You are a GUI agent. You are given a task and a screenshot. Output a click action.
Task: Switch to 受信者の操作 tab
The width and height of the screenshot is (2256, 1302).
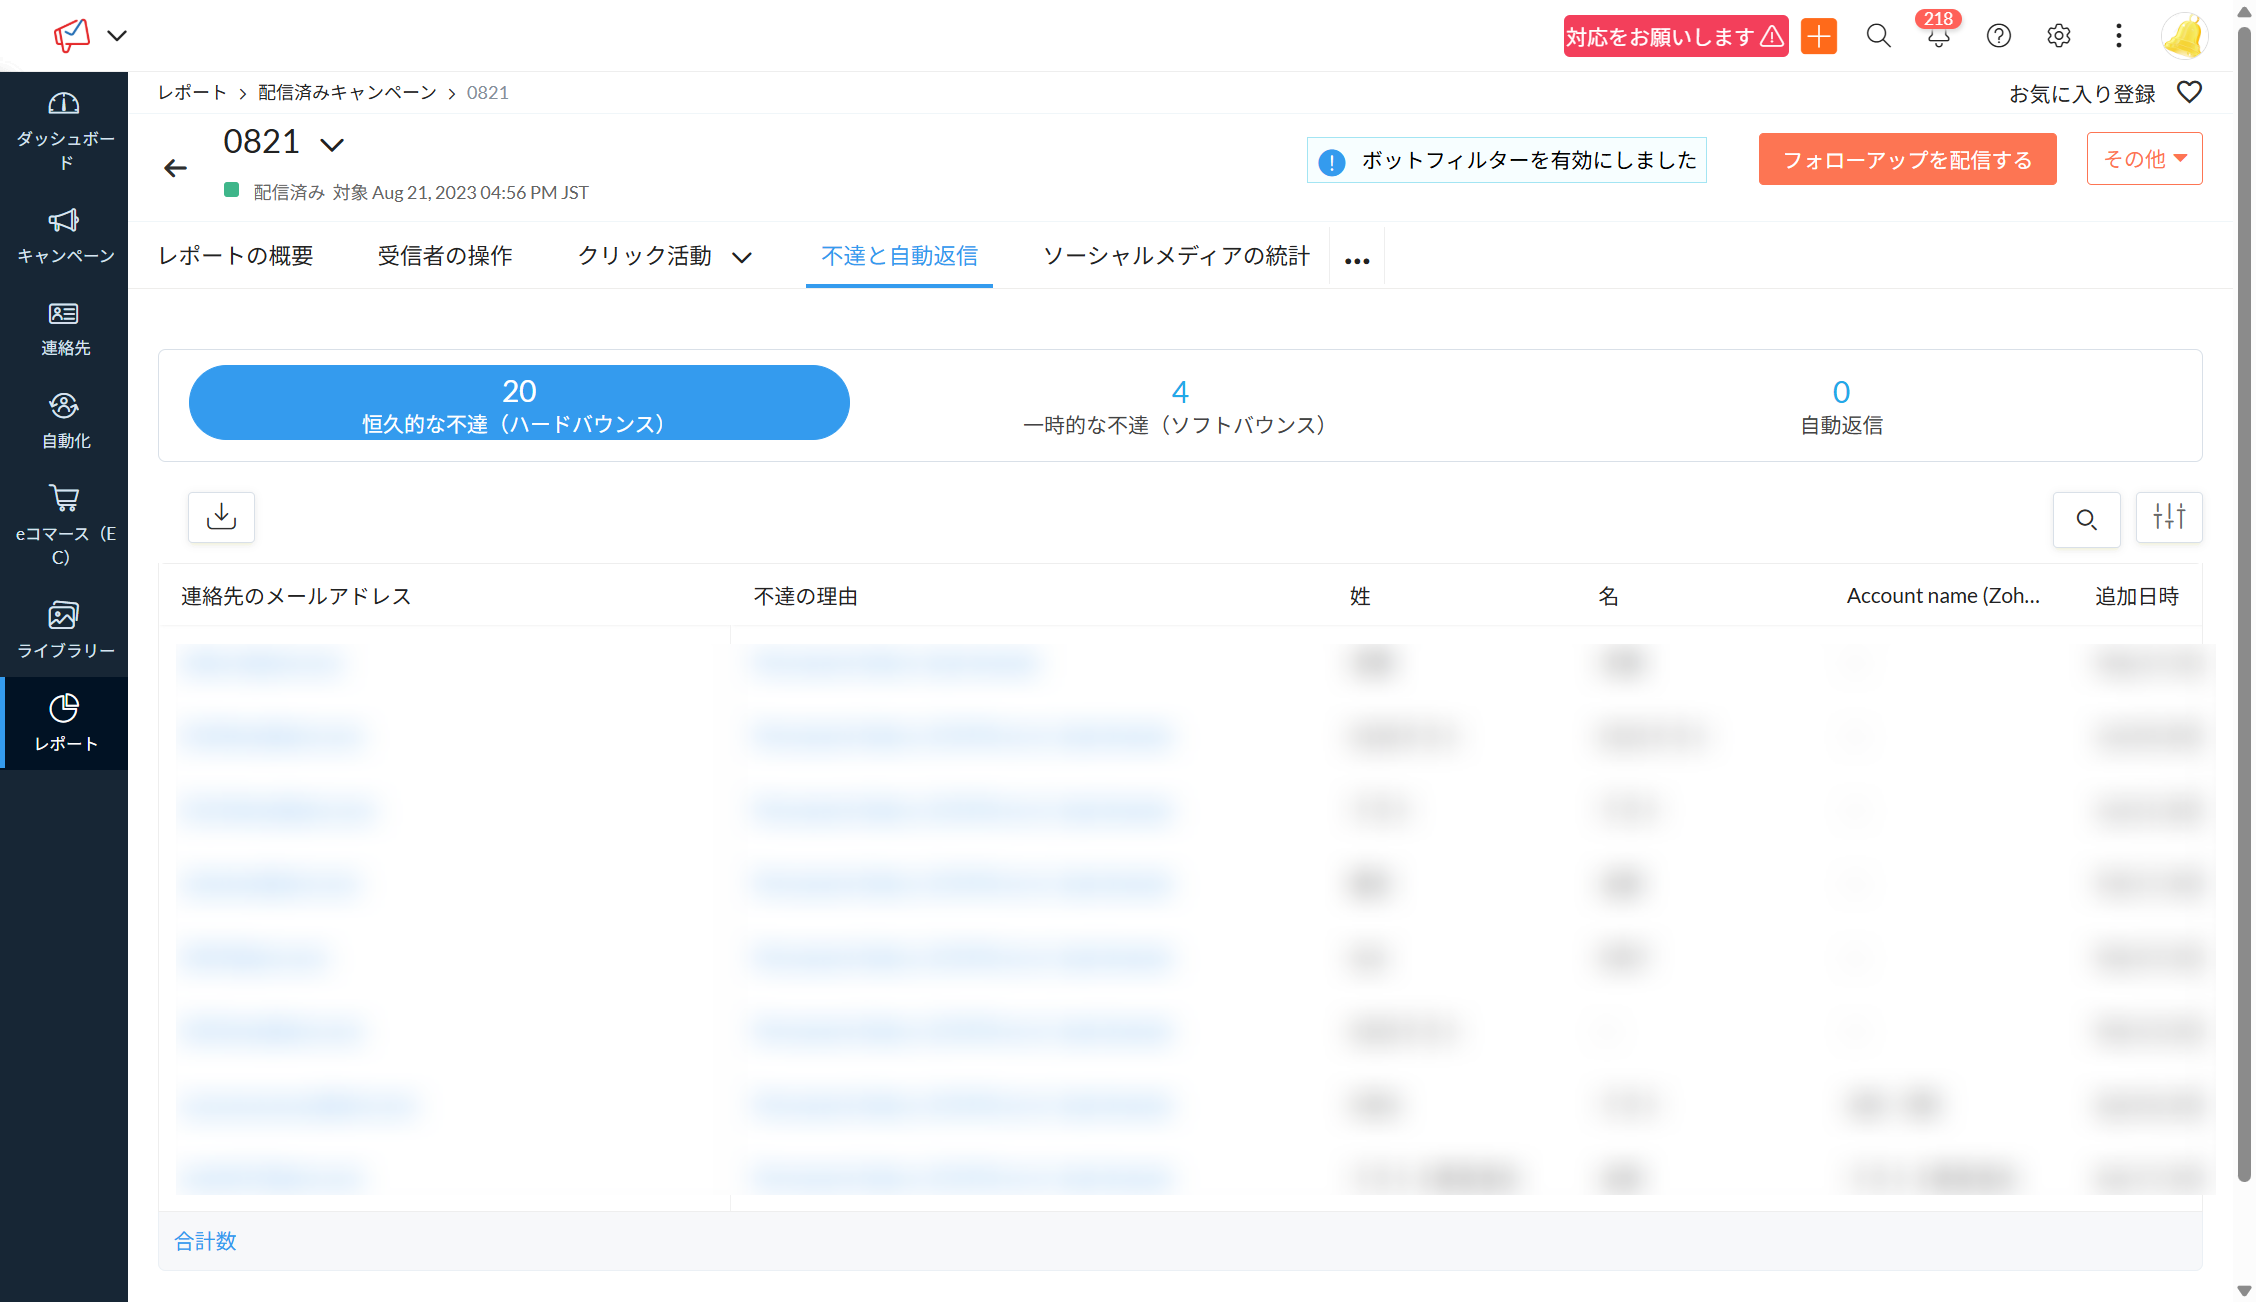[445, 256]
